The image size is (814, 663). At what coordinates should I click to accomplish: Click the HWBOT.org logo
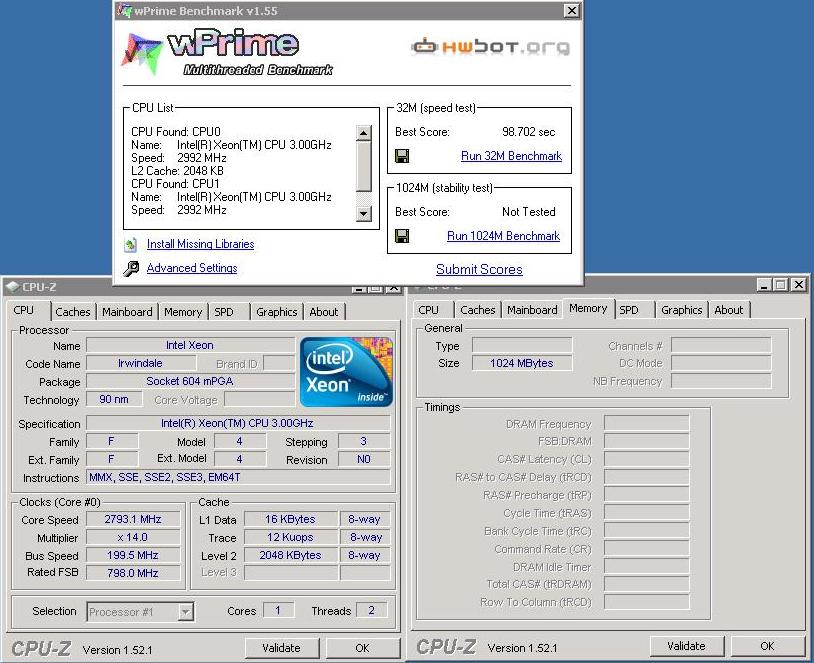coord(491,47)
